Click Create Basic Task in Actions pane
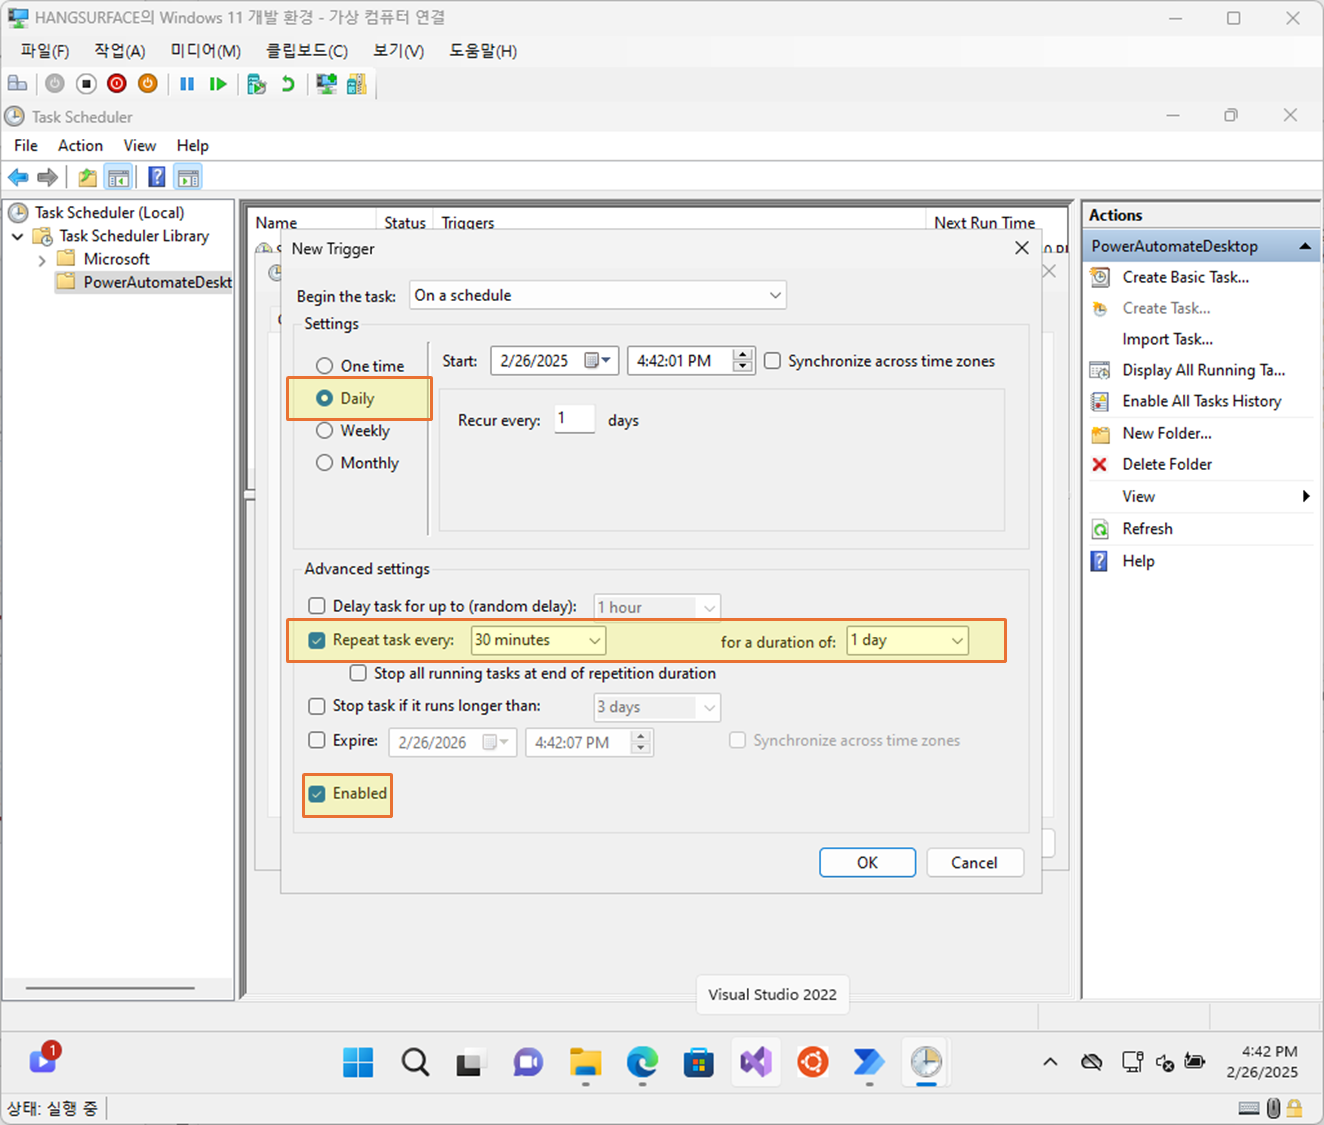Image resolution: width=1324 pixels, height=1125 pixels. pos(1185,277)
